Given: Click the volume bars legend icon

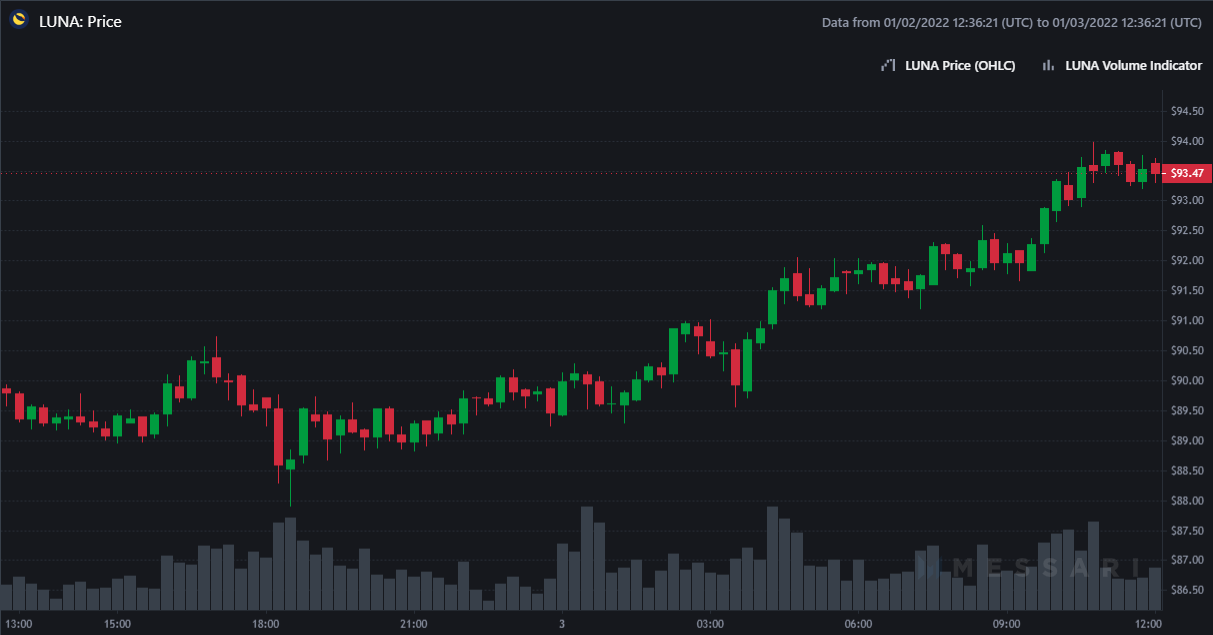Looking at the screenshot, I should [1048, 65].
